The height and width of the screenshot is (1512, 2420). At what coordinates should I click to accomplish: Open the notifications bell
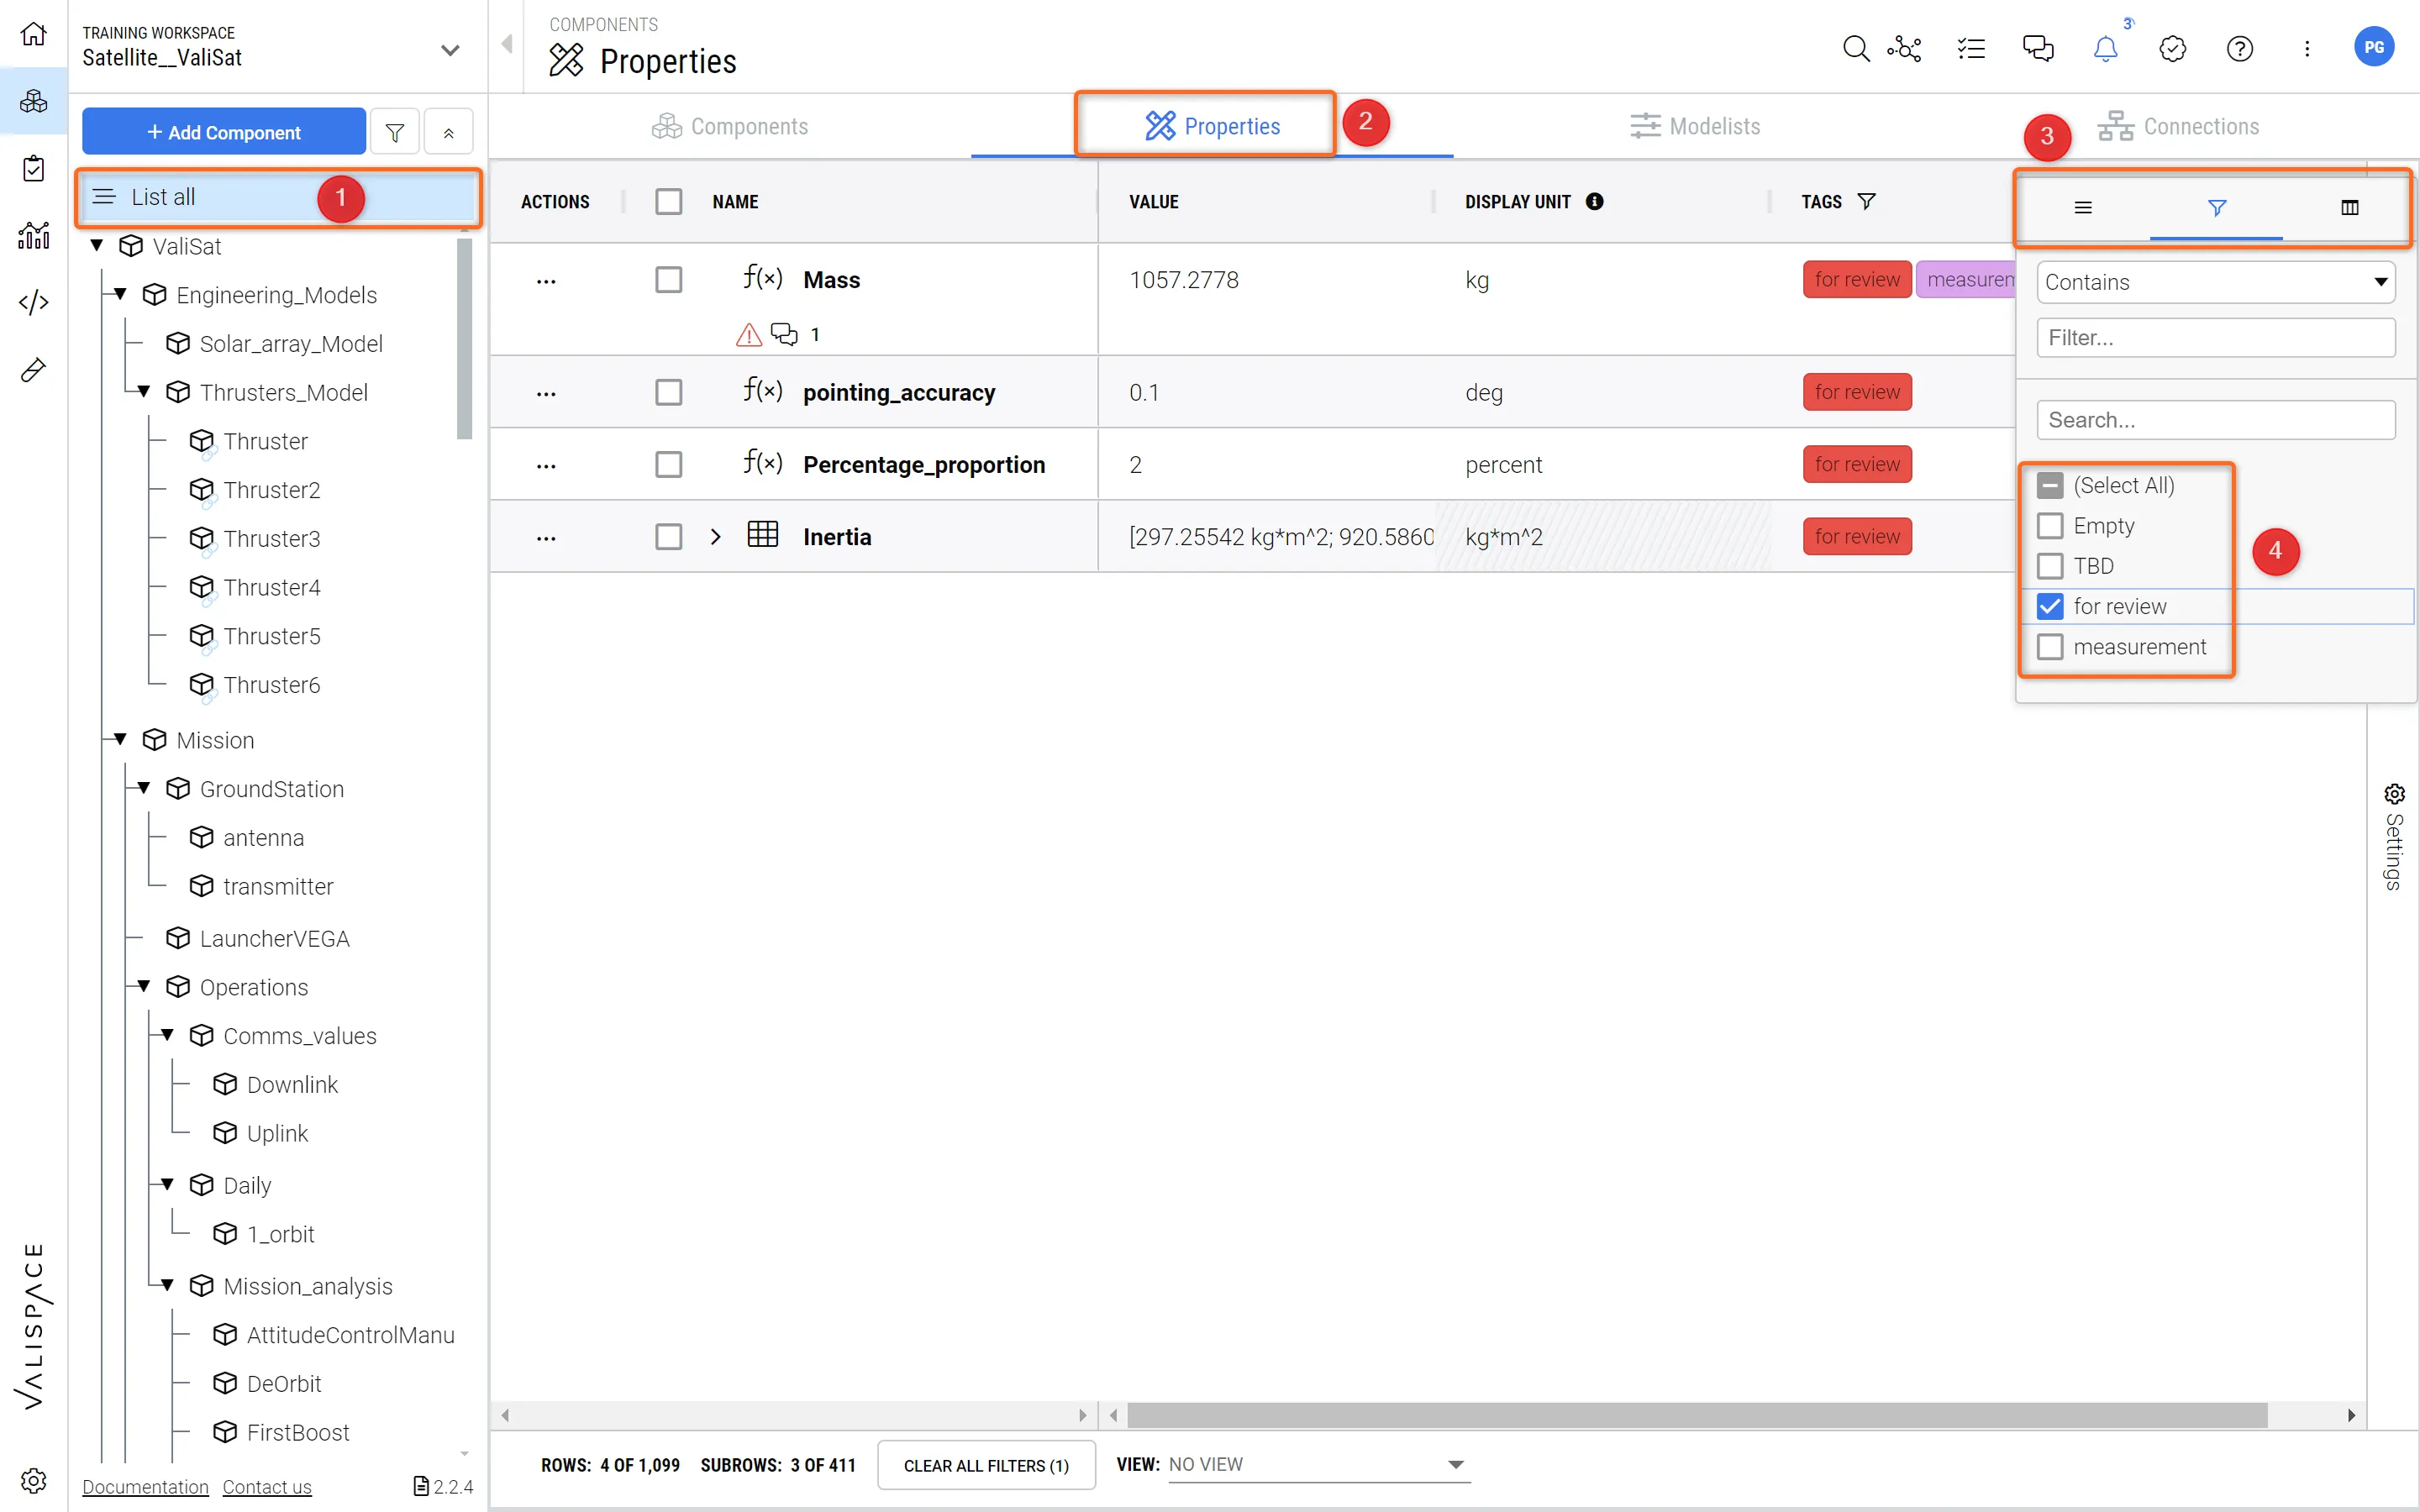tap(2105, 48)
